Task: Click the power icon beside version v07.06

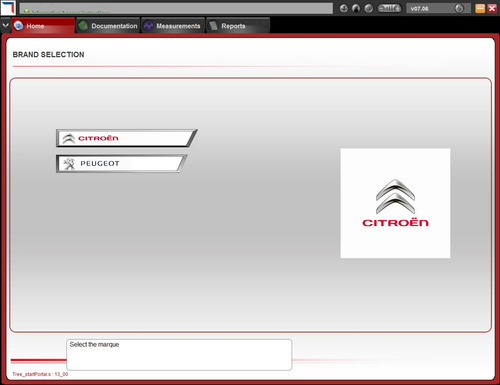Action: coord(459,8)
